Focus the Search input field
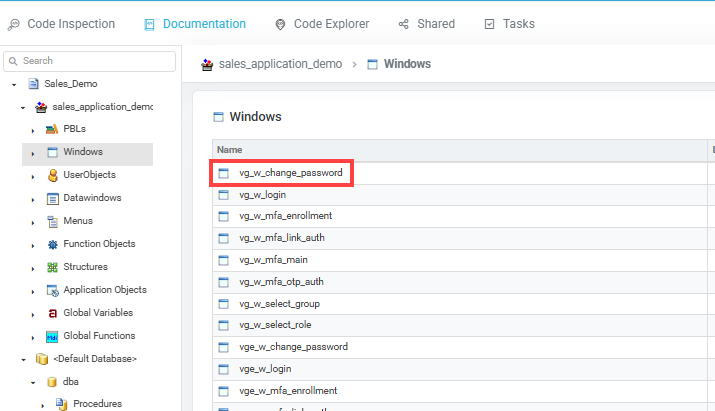The width and height of the screenshot is (715, 411). point(89,61)
